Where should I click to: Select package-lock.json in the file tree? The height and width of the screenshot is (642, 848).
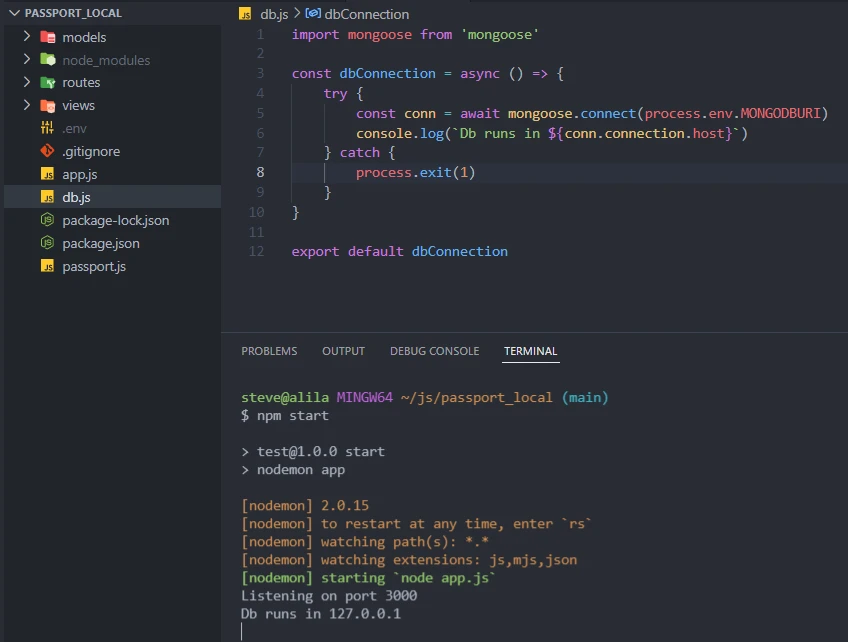pos(115,220)
